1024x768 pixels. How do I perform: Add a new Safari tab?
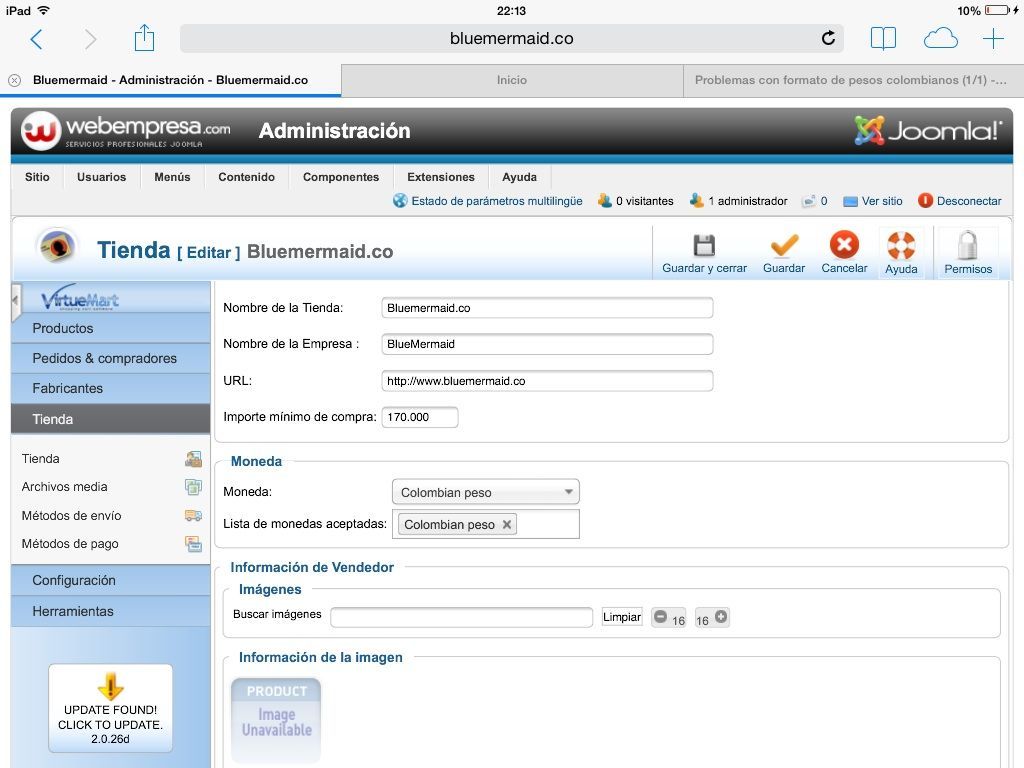tap(993, 39)
